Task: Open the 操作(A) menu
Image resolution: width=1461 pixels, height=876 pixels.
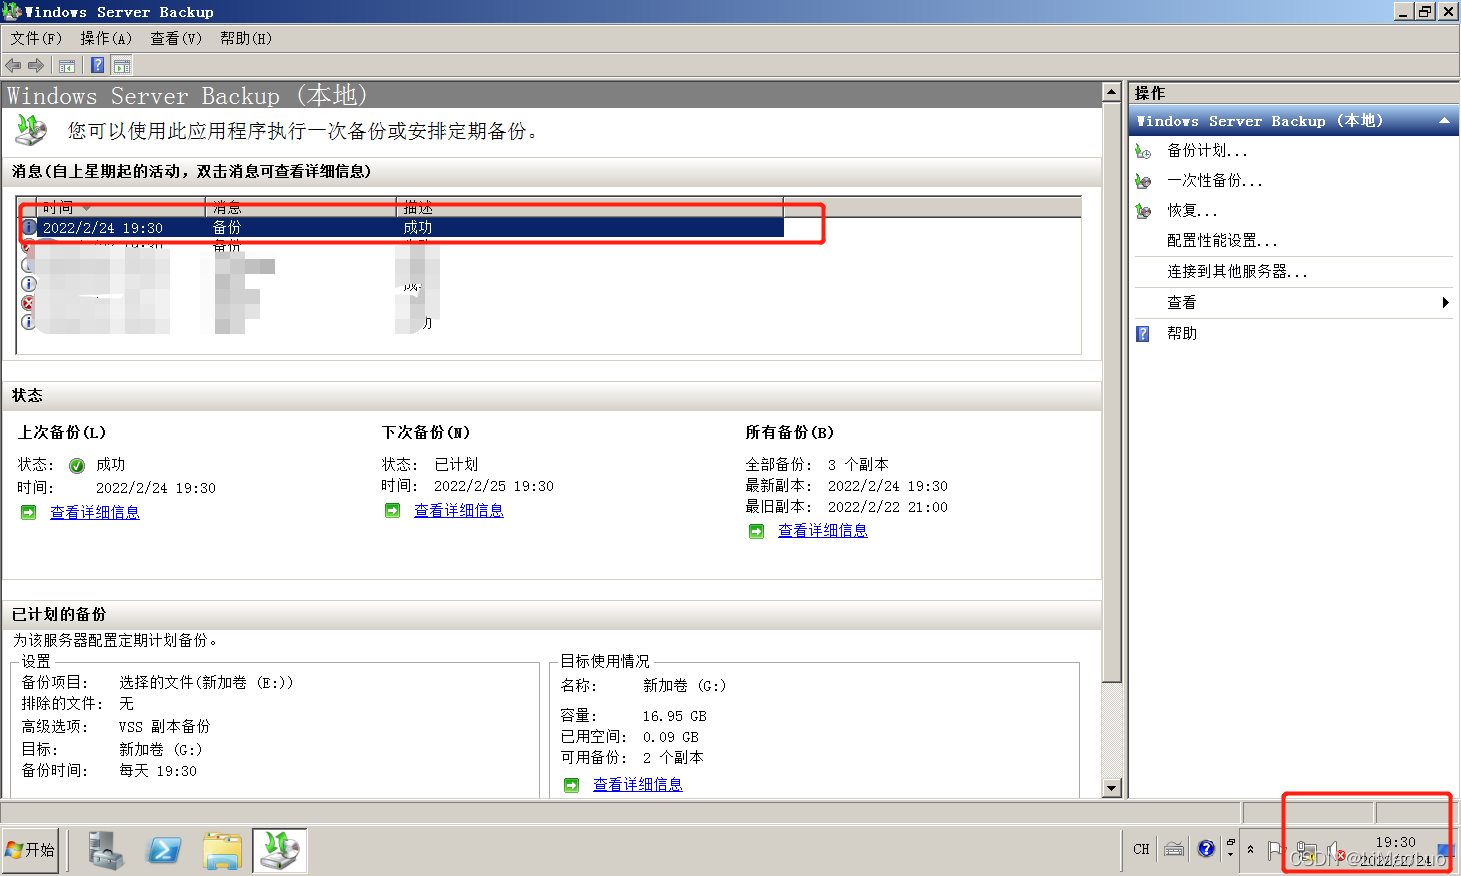Action: click(x=106, y=38)
